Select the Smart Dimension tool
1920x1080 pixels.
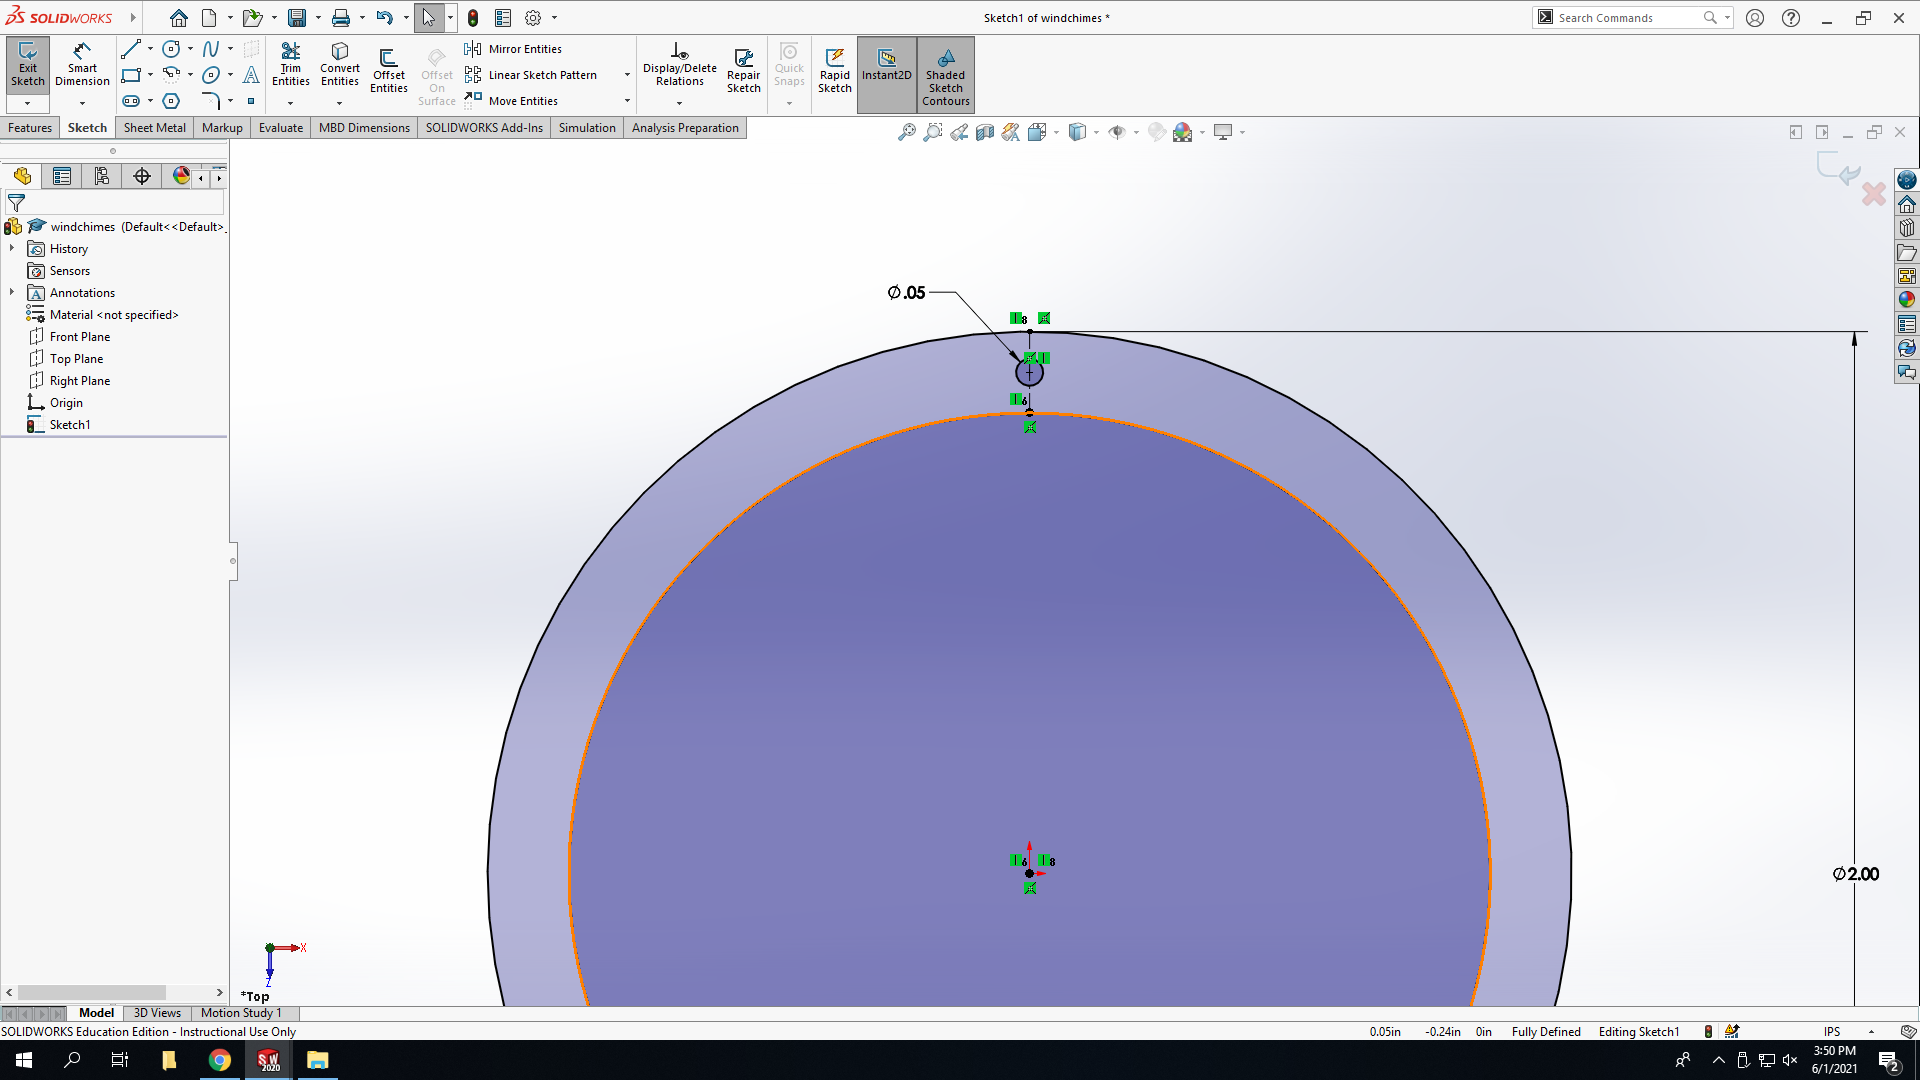(82, 64)
